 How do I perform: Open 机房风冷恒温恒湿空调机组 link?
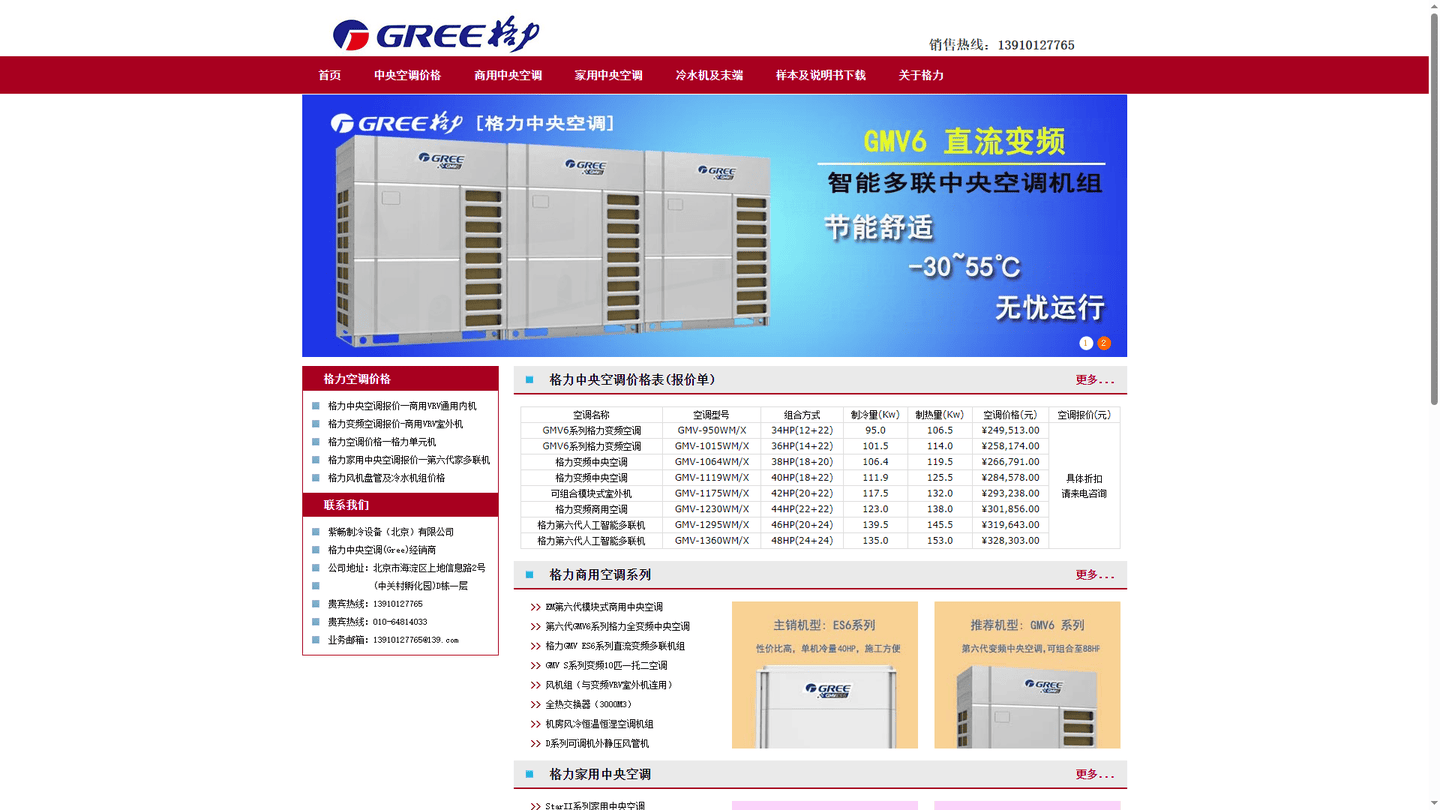599,724
